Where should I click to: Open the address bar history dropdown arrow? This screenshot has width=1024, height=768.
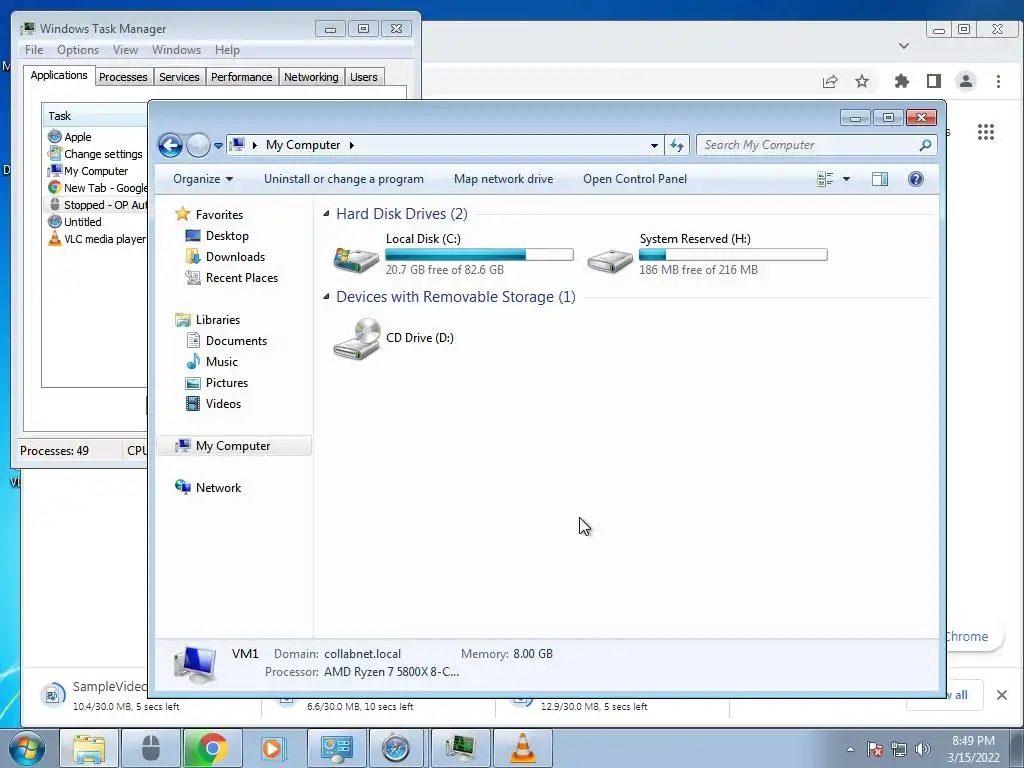(654, 146)
